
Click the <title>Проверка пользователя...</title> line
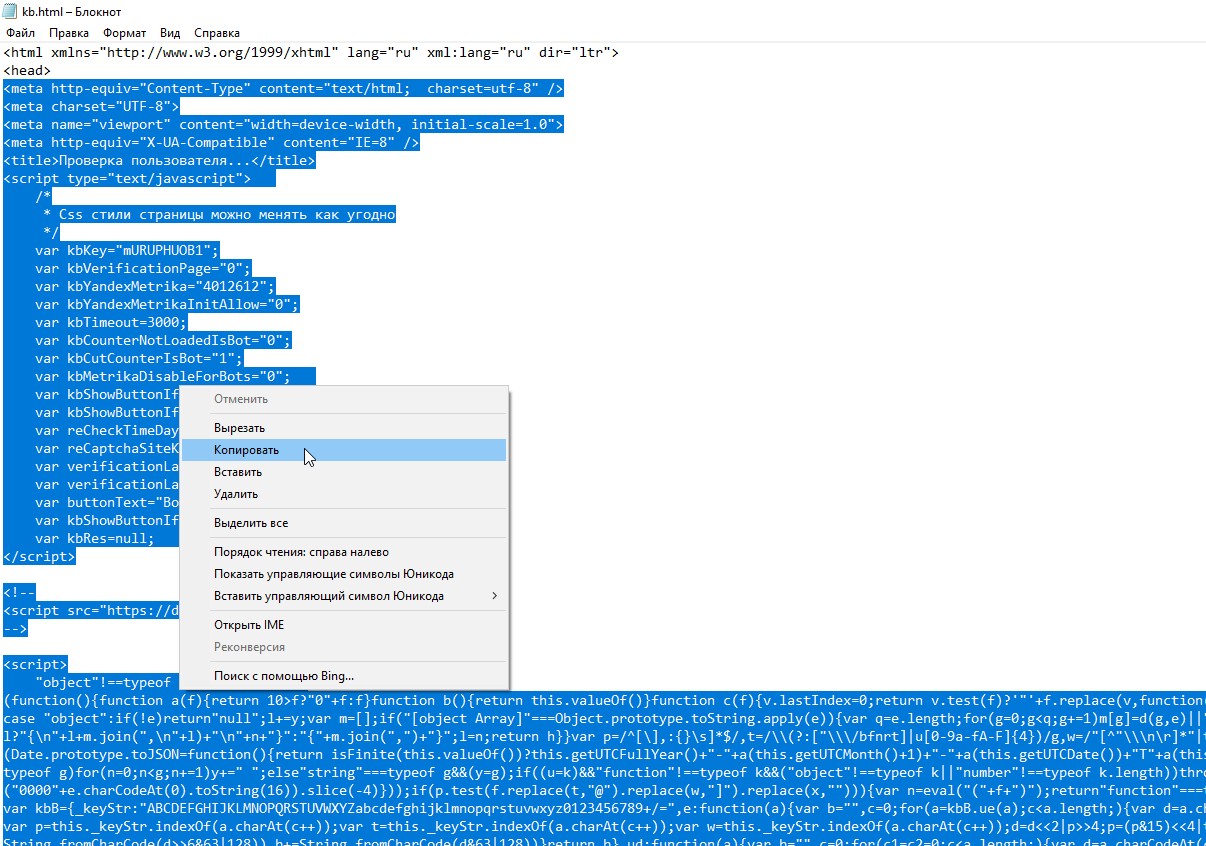[158, 161]
